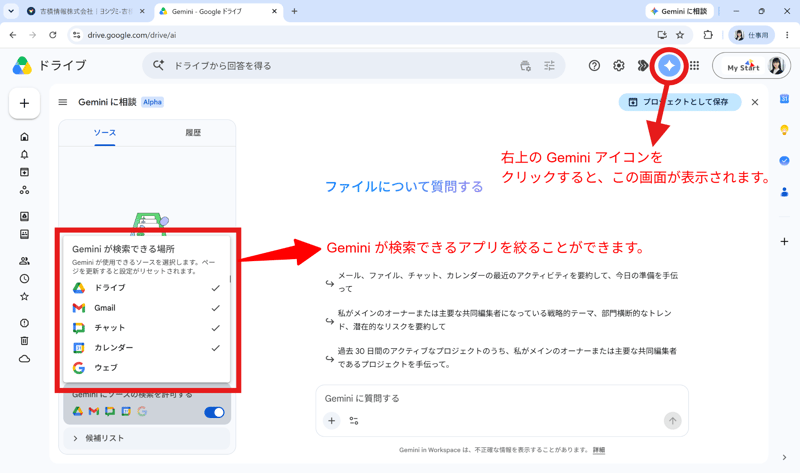Screen dimensions: 800x473
Task: Open the My Start account button
Action: coord(751,66)
